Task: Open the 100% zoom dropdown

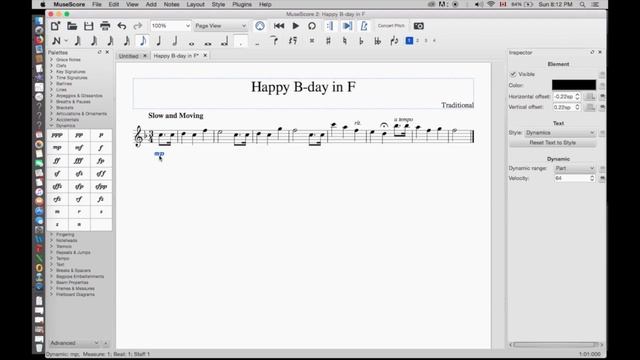Action: click(170, 26)
